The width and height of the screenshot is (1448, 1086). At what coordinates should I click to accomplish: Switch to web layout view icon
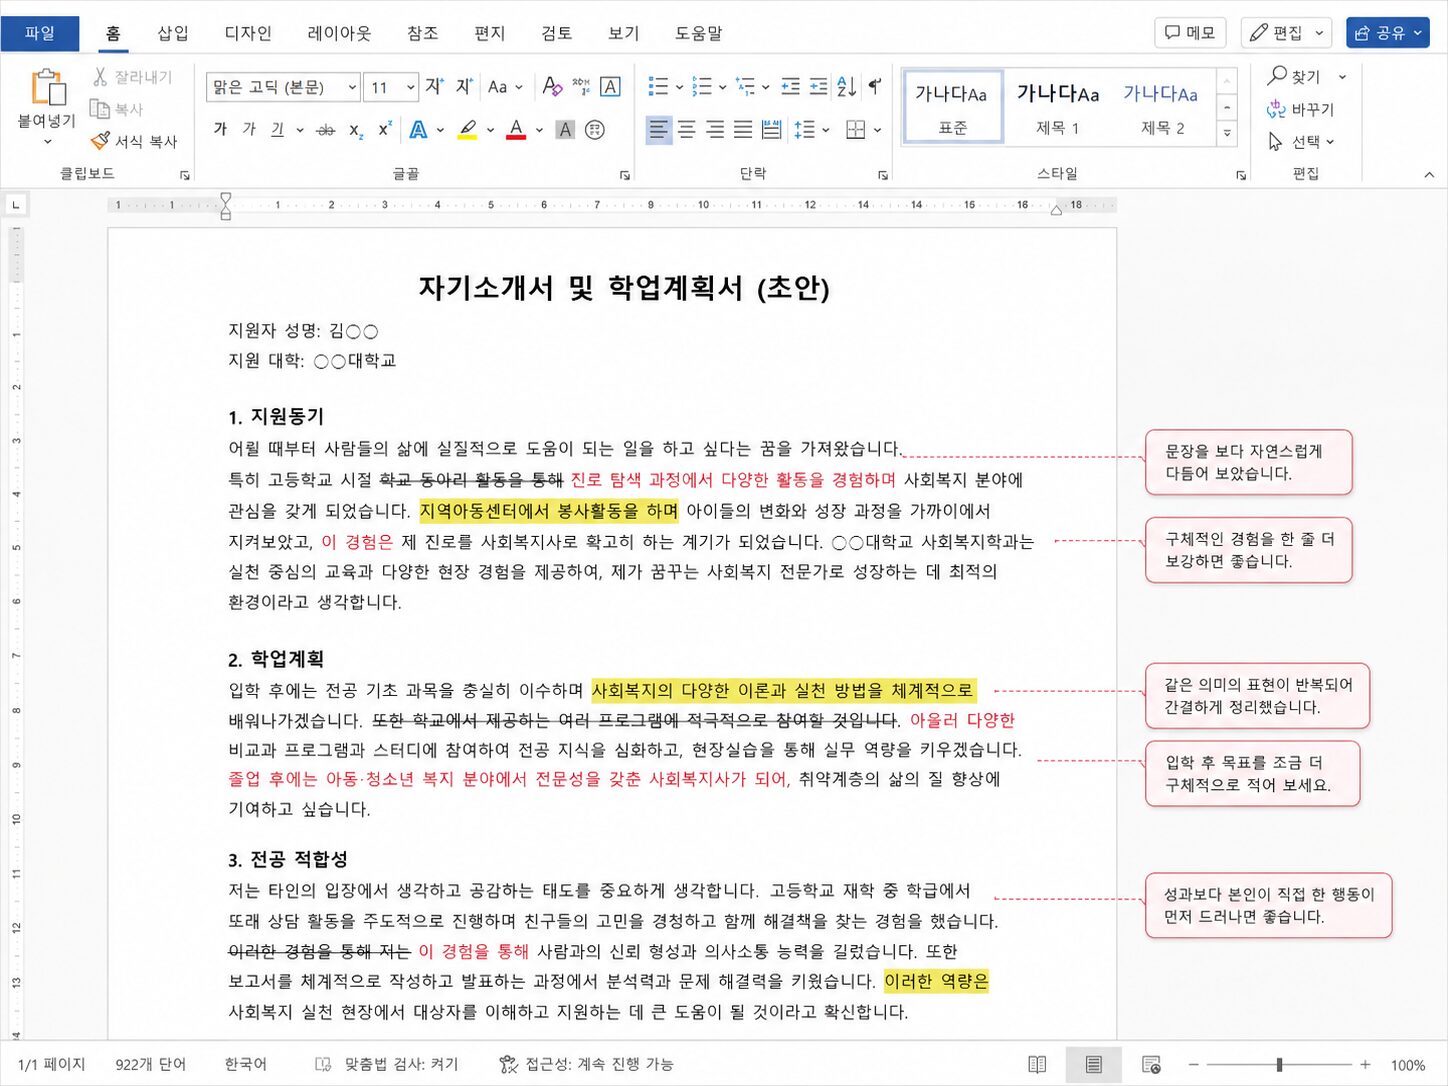pyautogui.click(x=1151, y=1064)
